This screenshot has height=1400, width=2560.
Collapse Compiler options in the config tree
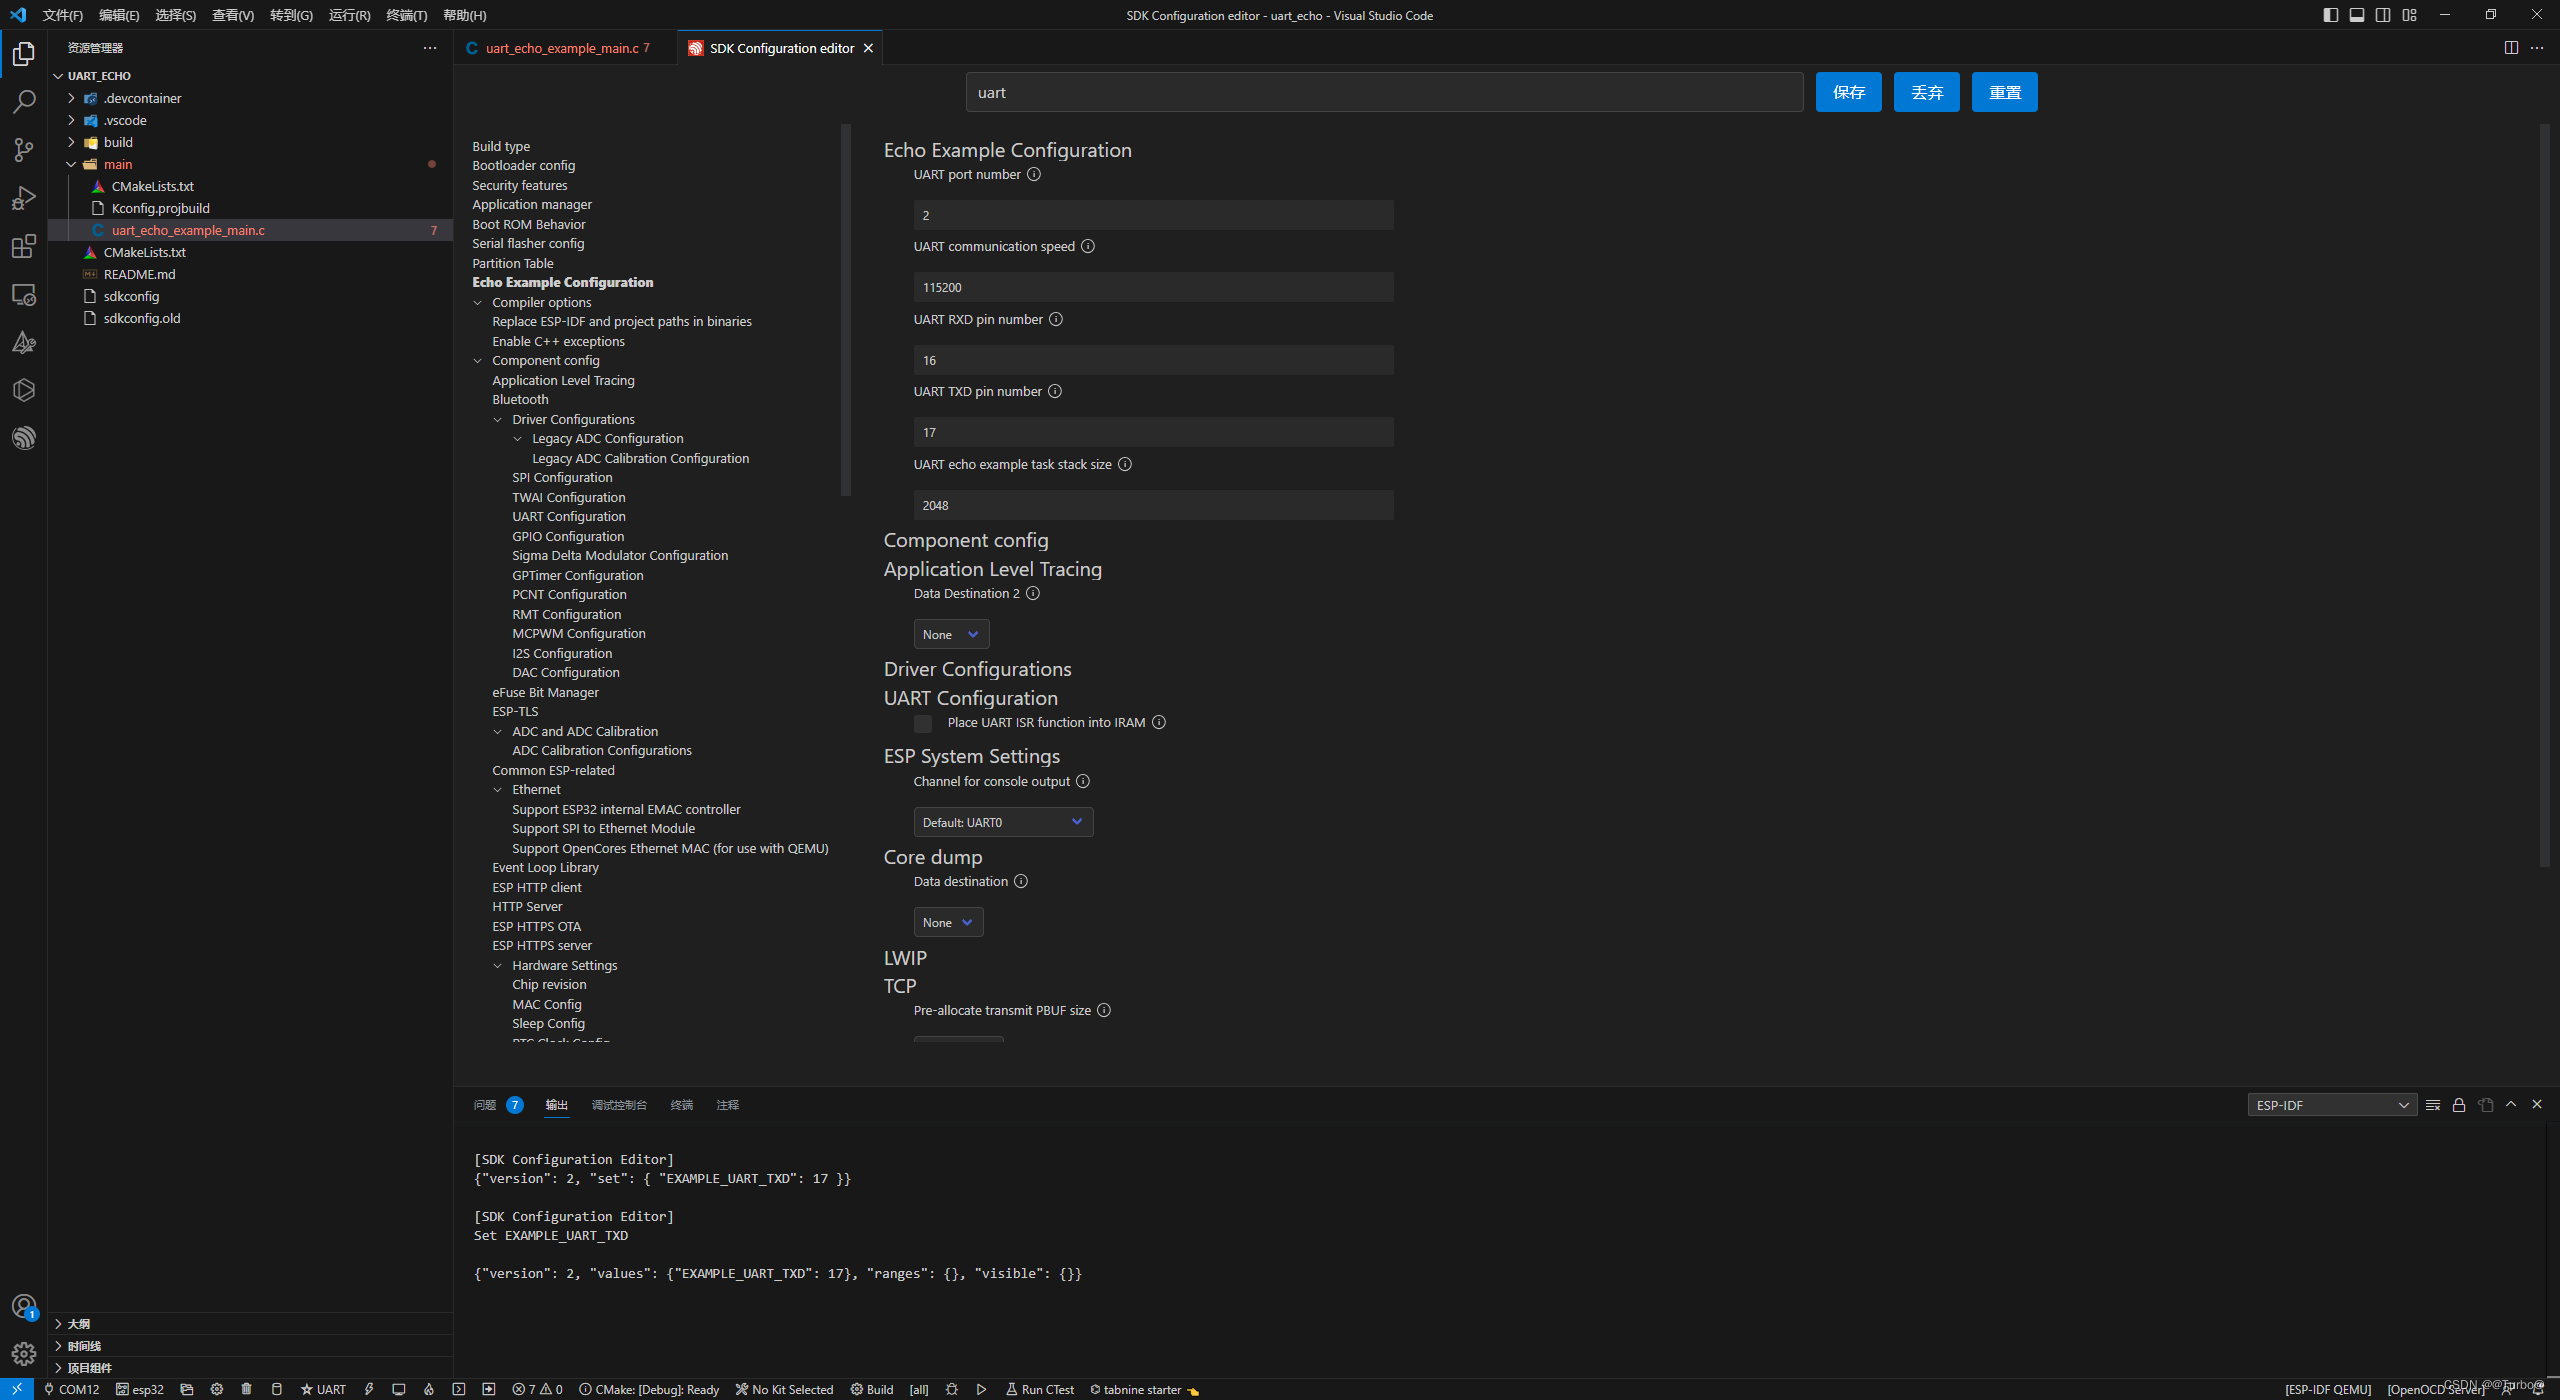[478, 303]
